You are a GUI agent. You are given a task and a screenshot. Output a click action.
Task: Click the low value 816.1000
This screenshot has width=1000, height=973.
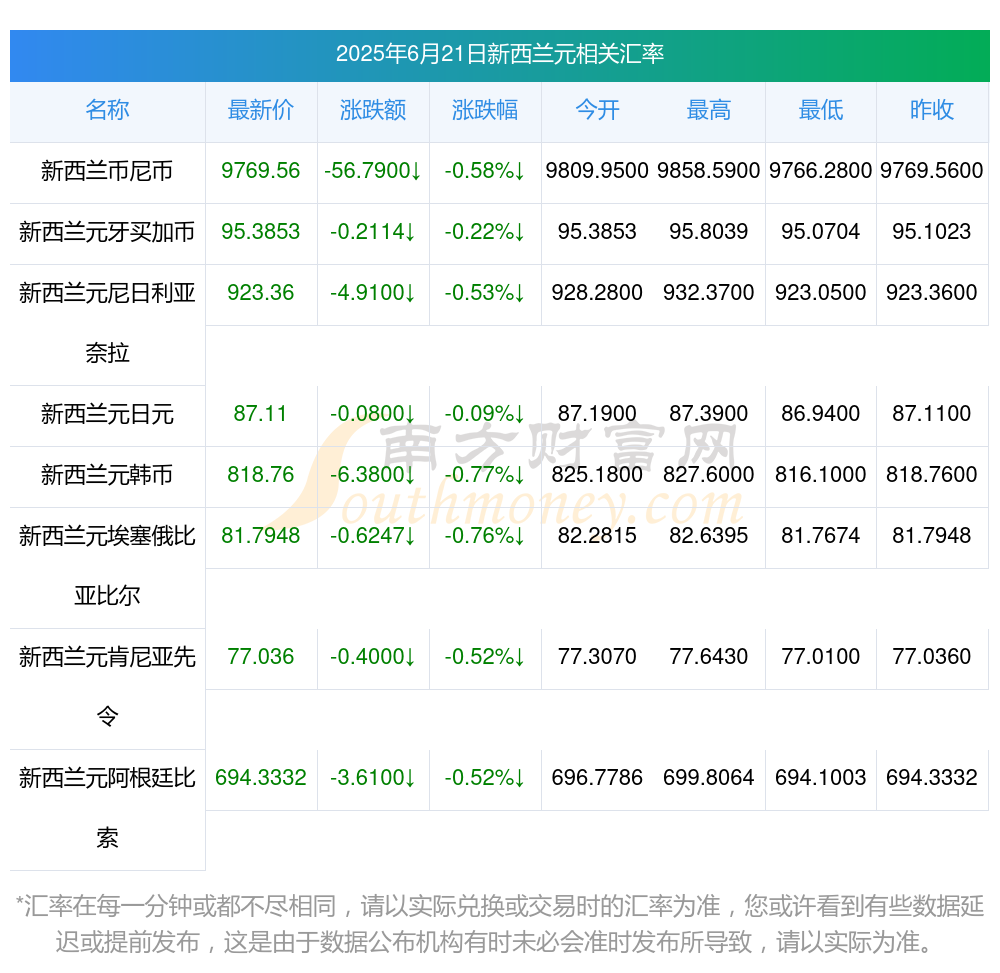(x=821, y=475)
